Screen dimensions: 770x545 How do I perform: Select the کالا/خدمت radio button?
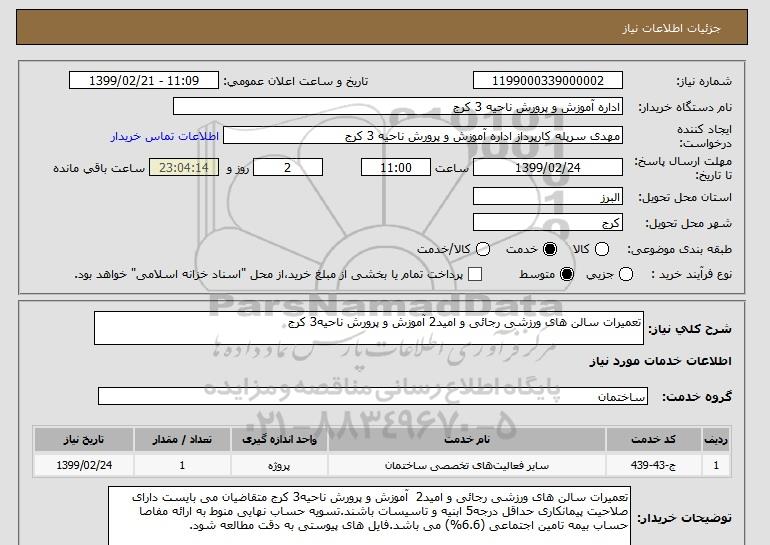483,249
